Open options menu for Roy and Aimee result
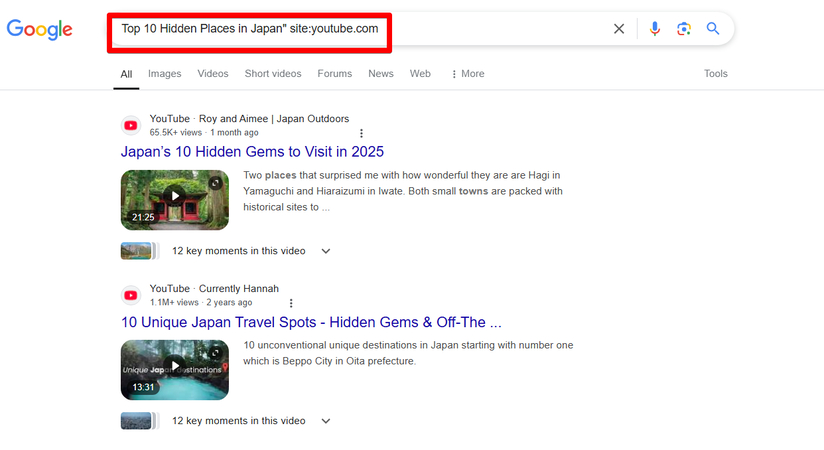The width and height of the screenshot is (824, 450). click(361, 134)
